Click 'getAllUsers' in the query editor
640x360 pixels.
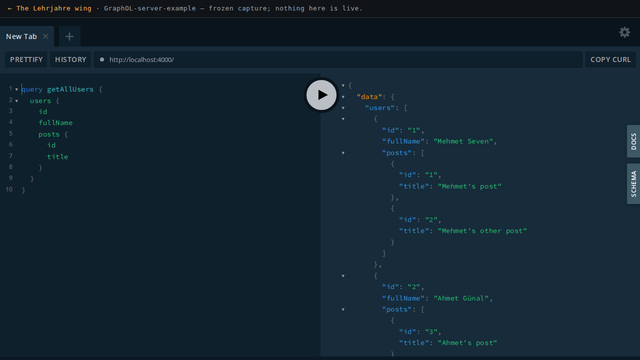click(x=70, y=89)
